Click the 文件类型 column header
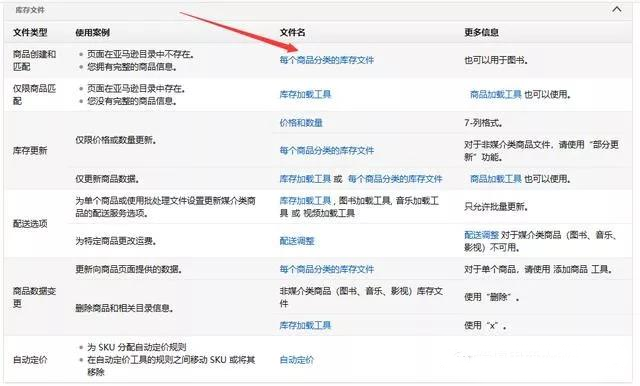This screenshot has width=640, height=386. [x=30, y=33]
